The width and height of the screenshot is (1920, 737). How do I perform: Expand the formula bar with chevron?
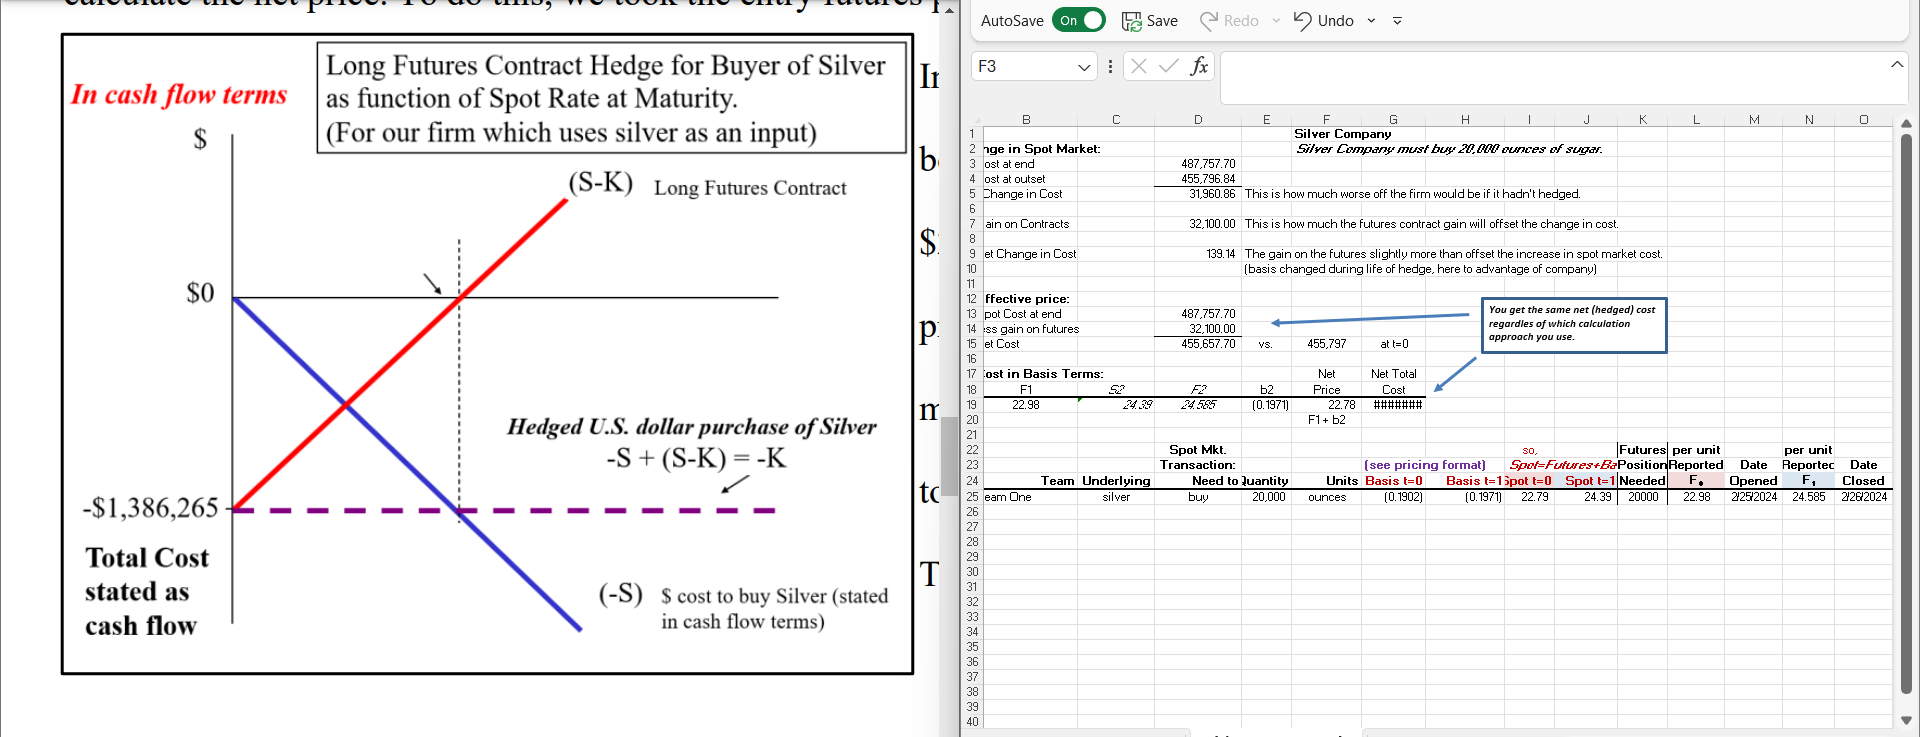(x=1896, y=64)
